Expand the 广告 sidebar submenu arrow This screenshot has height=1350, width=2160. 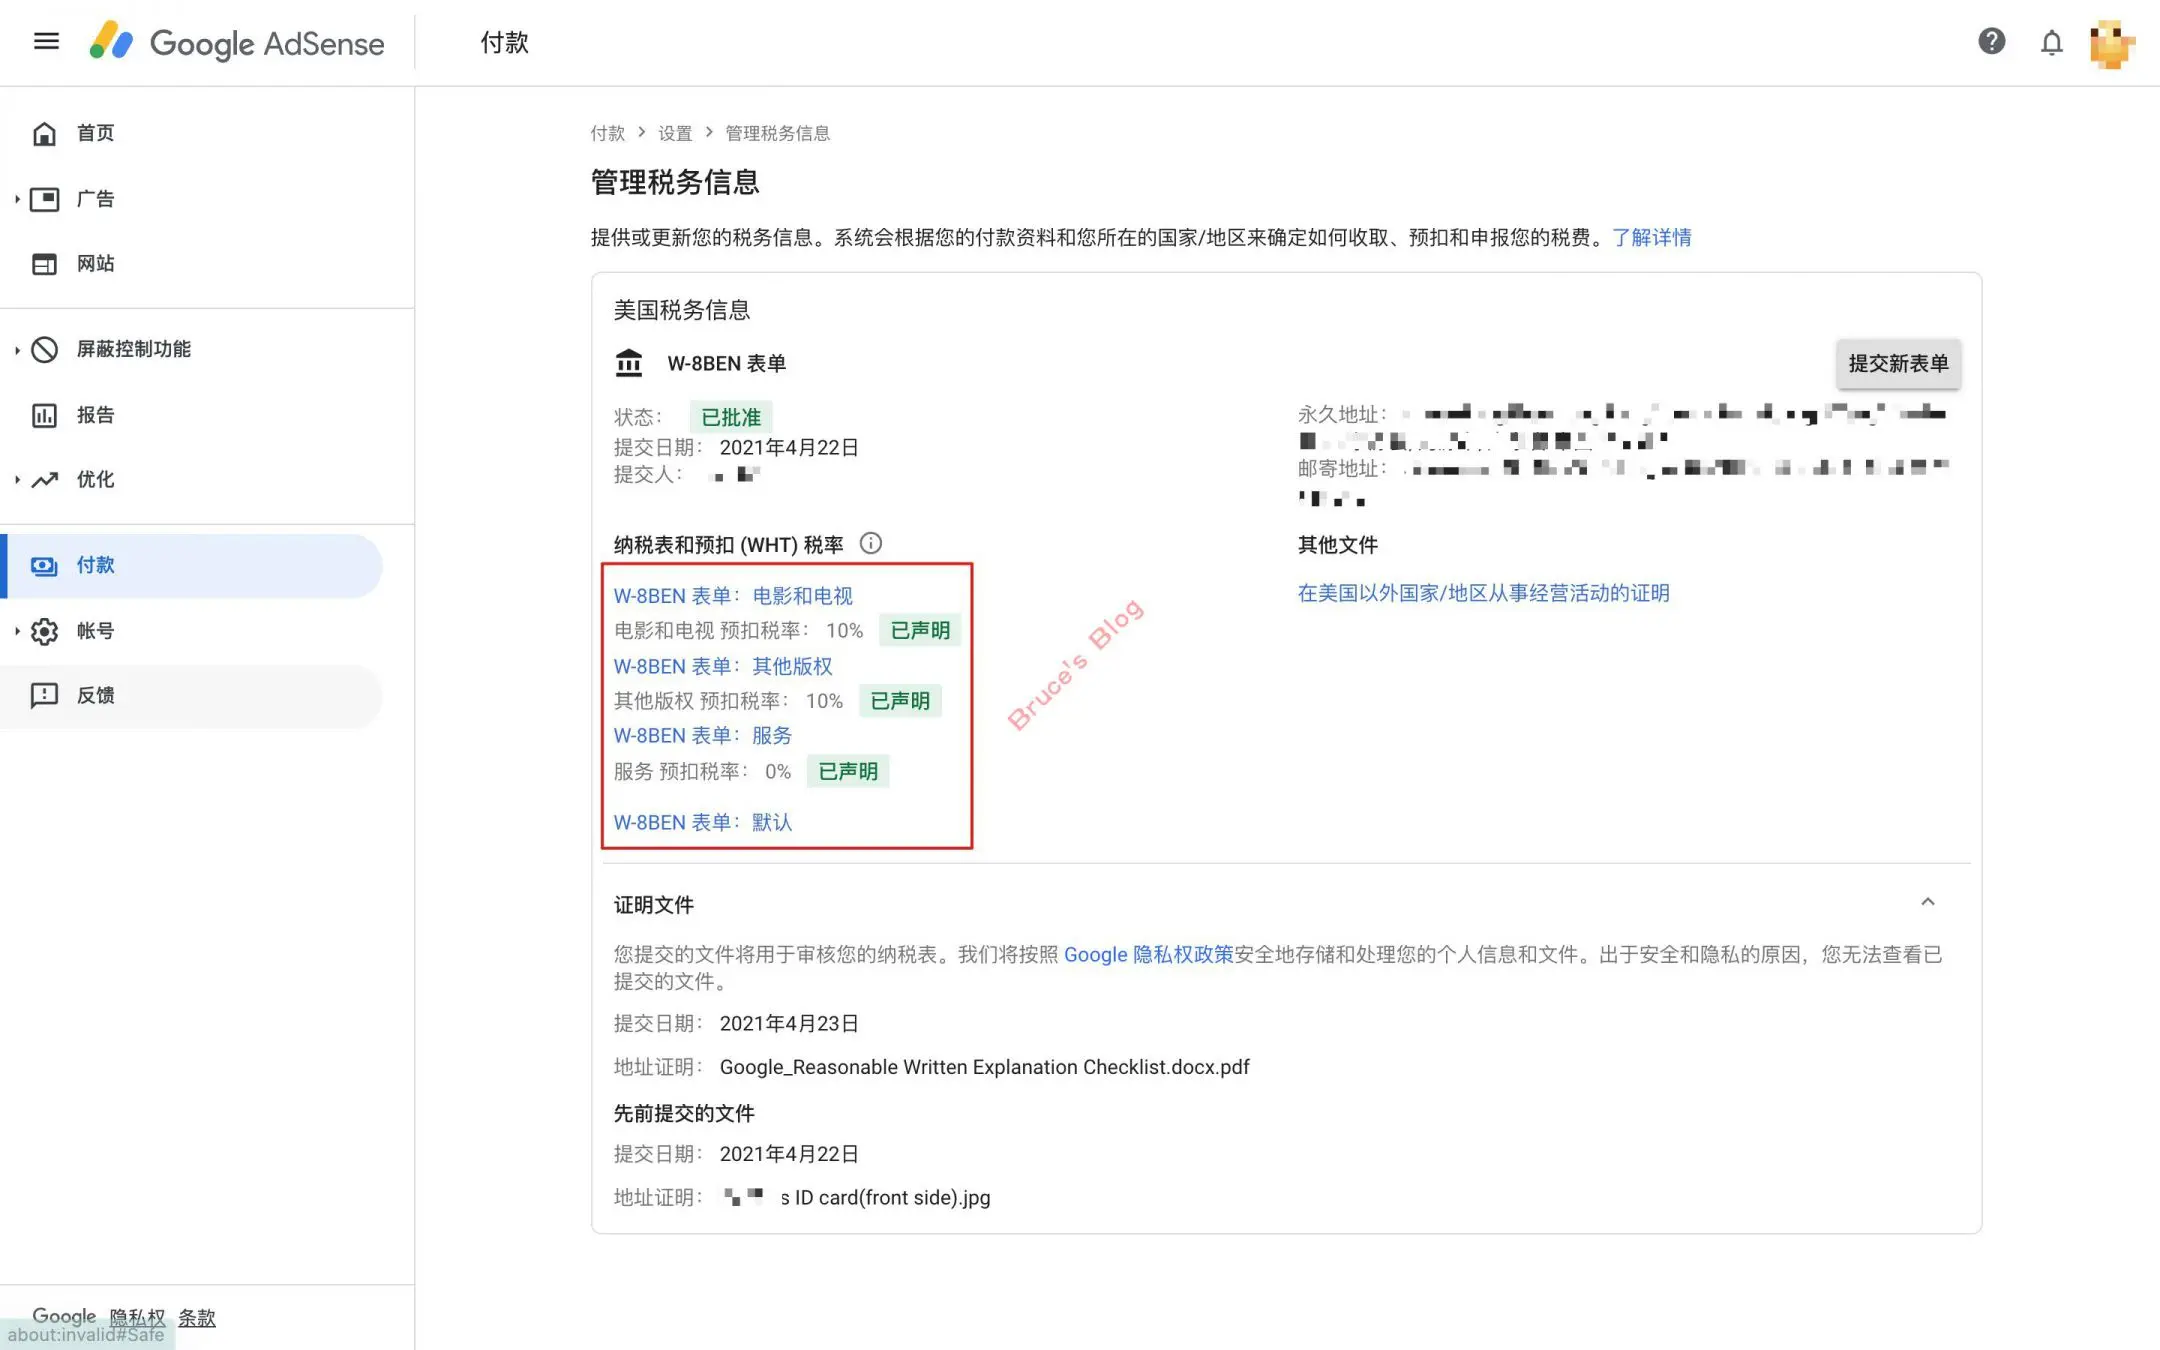[17, 199]
